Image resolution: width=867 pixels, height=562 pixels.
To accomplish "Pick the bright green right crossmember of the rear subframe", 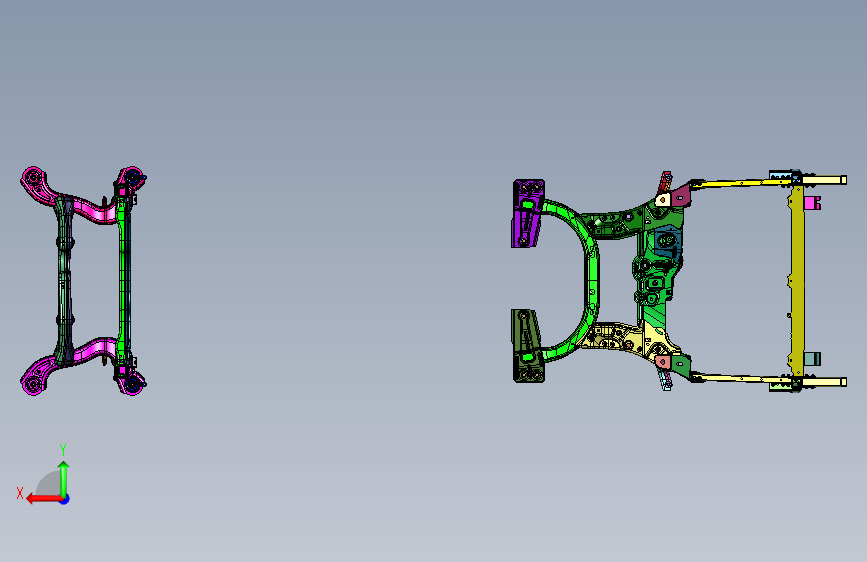I will point(124,279).
